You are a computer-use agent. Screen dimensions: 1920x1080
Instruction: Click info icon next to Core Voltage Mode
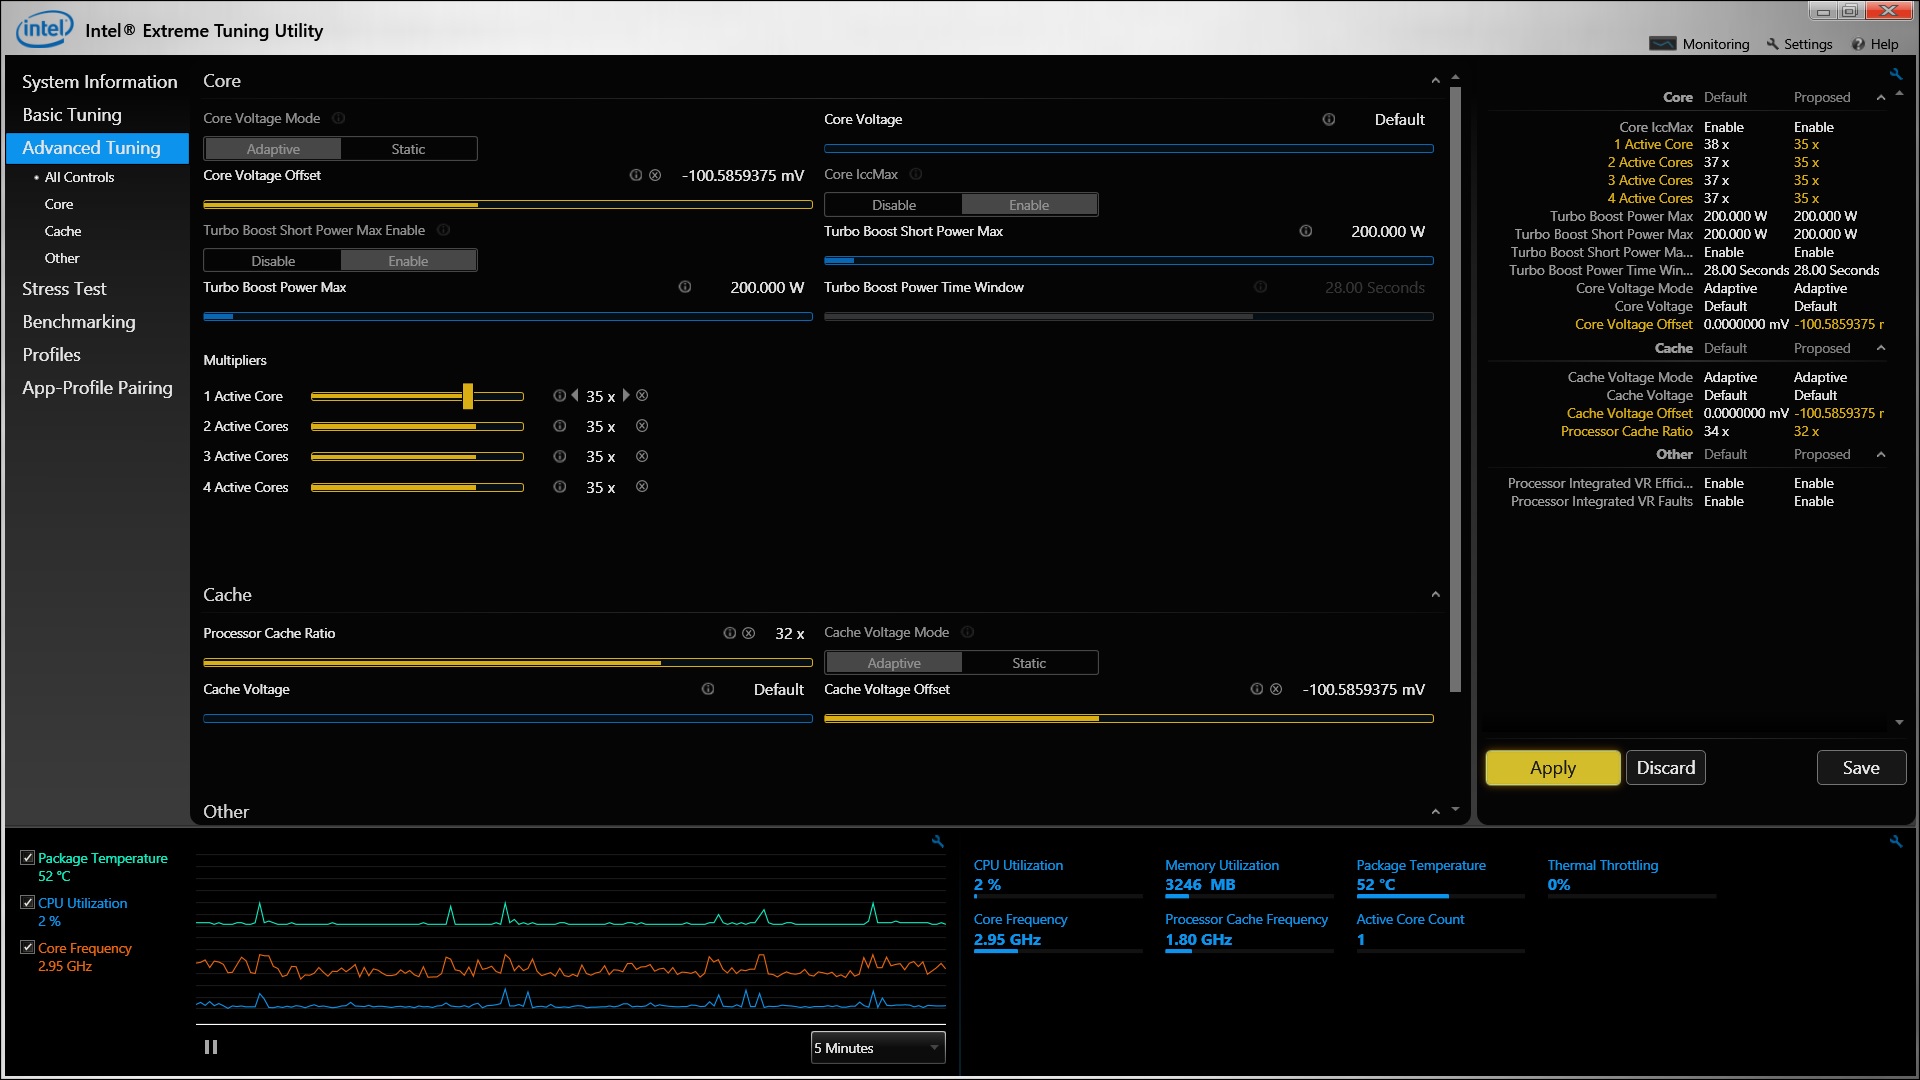click(x=338, y=118)
